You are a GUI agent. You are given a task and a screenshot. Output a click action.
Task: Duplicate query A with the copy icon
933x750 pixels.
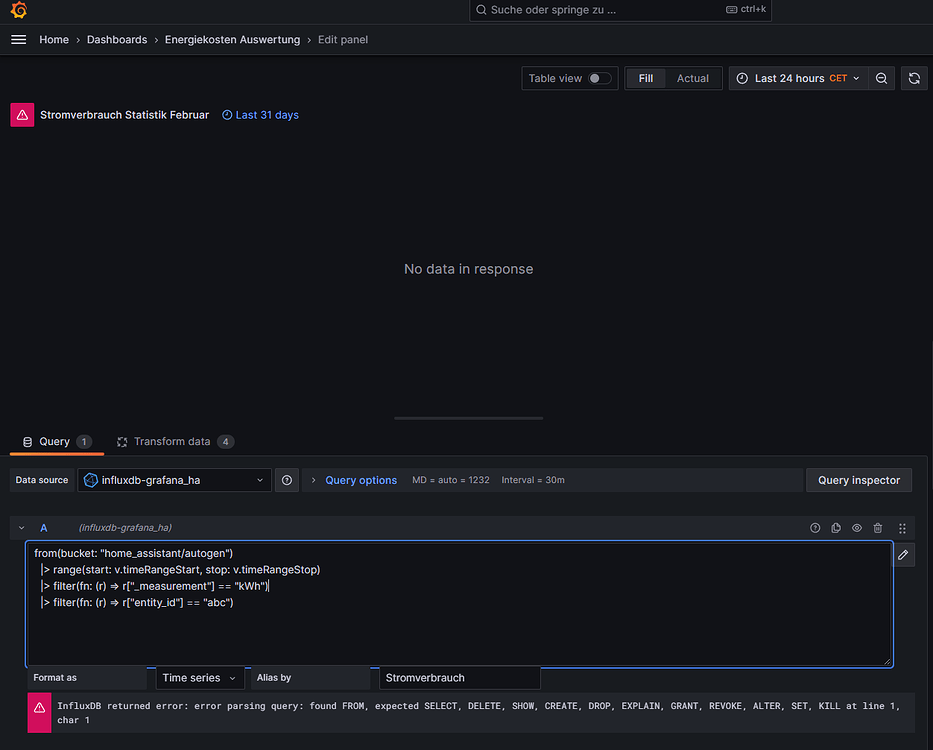[x=836, y=528]
